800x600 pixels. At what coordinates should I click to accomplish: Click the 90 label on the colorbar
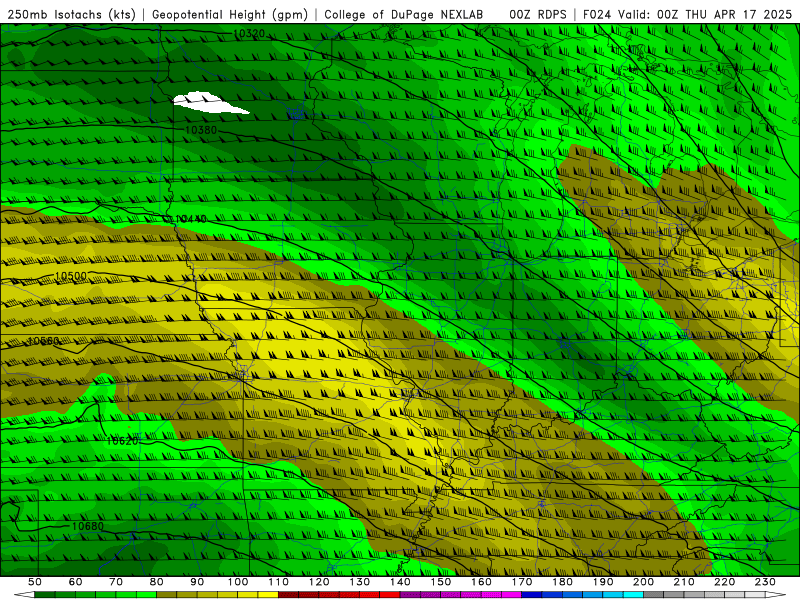[197, 582]
